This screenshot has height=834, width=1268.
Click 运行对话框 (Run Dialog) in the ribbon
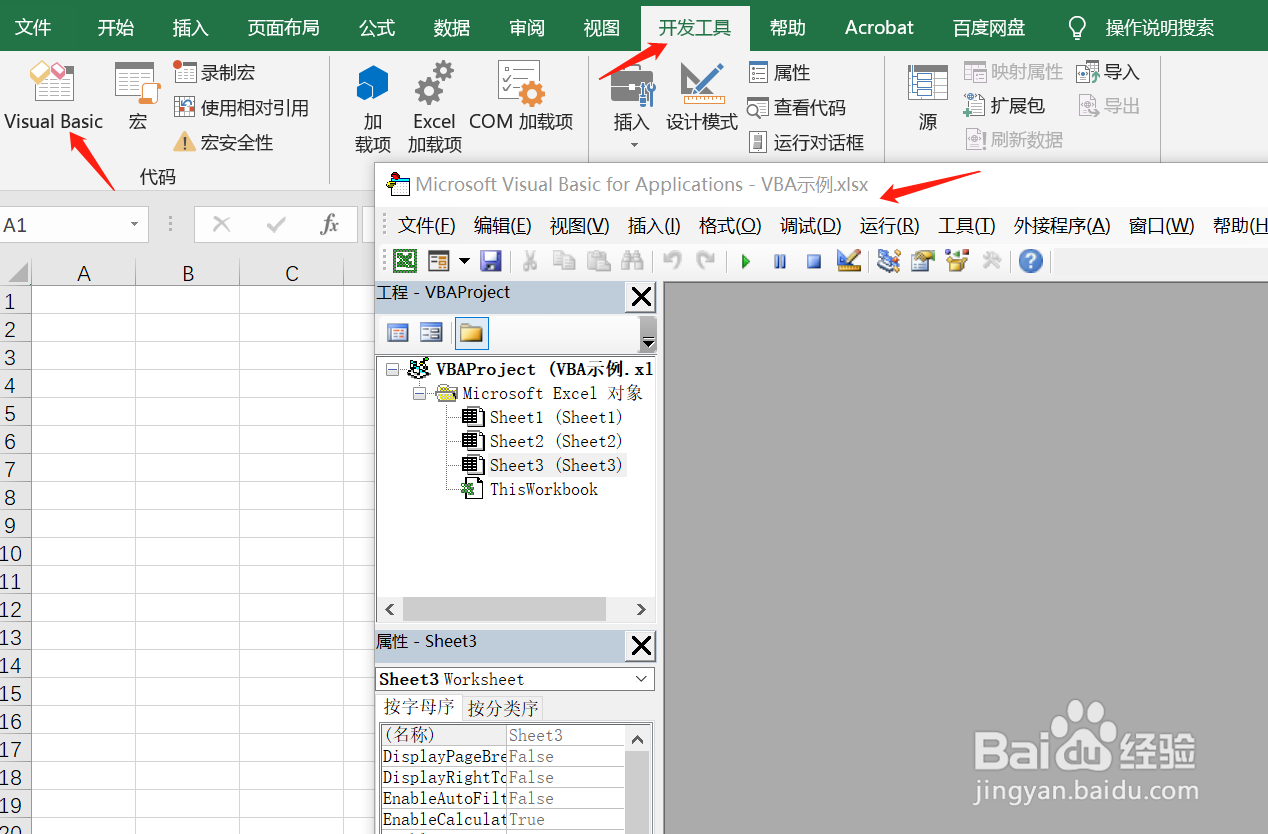click(806, 142)
